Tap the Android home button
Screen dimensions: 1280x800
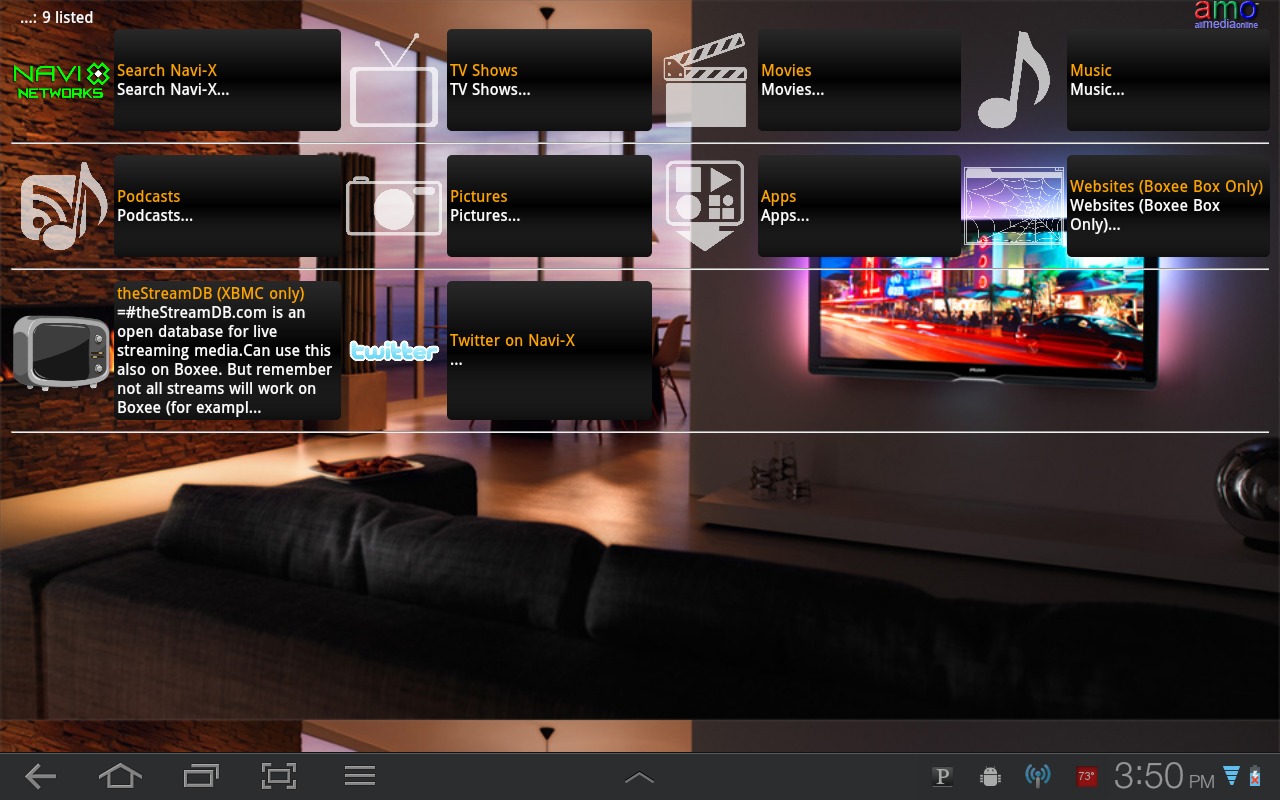point(120,776)
